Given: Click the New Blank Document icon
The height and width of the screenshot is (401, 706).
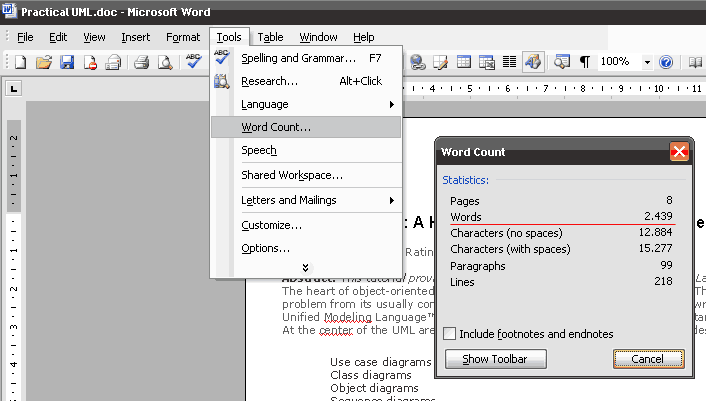Looking at the screenshot, I should pos(20,62).
